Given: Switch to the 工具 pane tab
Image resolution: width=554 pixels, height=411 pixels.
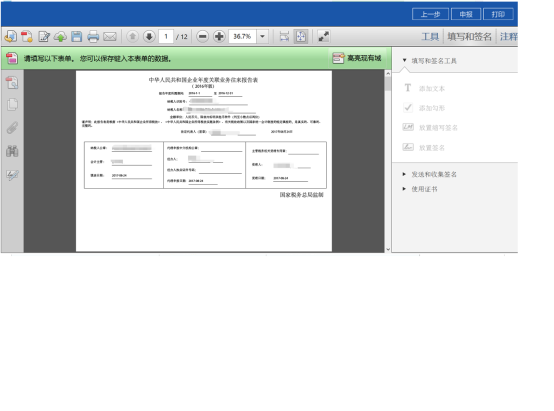Looking at the screenshot, I should [430, 36].
